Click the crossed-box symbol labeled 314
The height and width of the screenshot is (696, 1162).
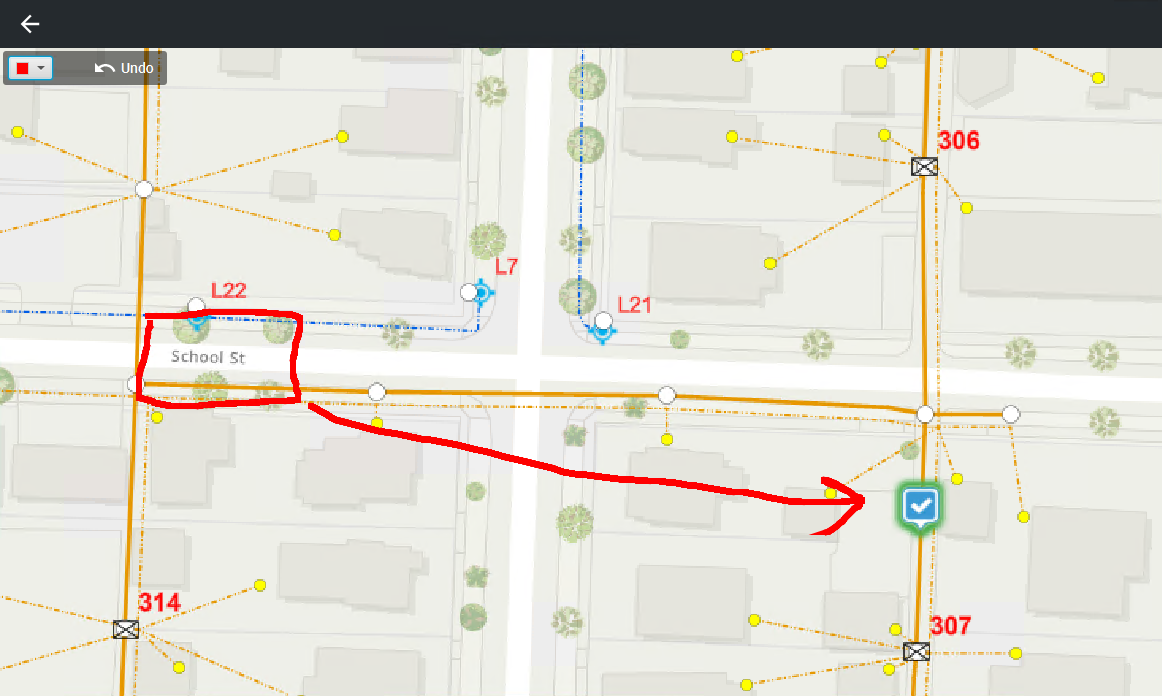coord(126,629)
